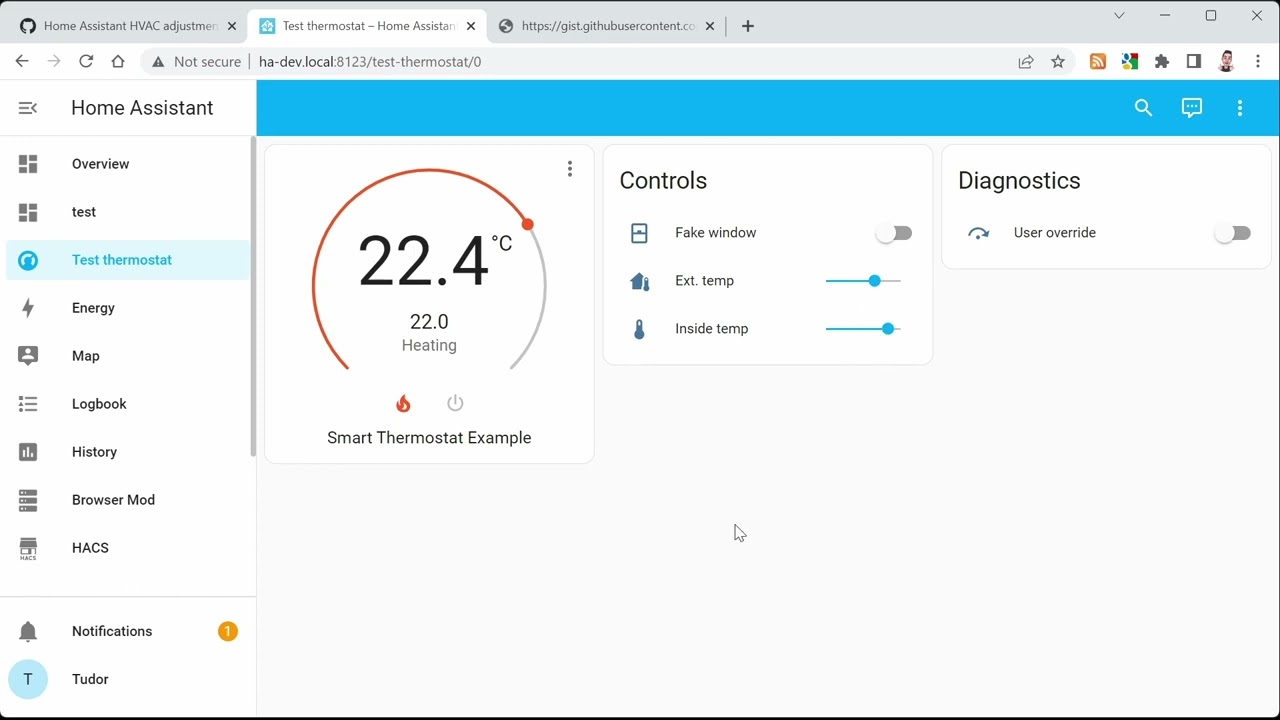Open the History panel
This screenshot has height=720, width=1280.
coord(128,452)
